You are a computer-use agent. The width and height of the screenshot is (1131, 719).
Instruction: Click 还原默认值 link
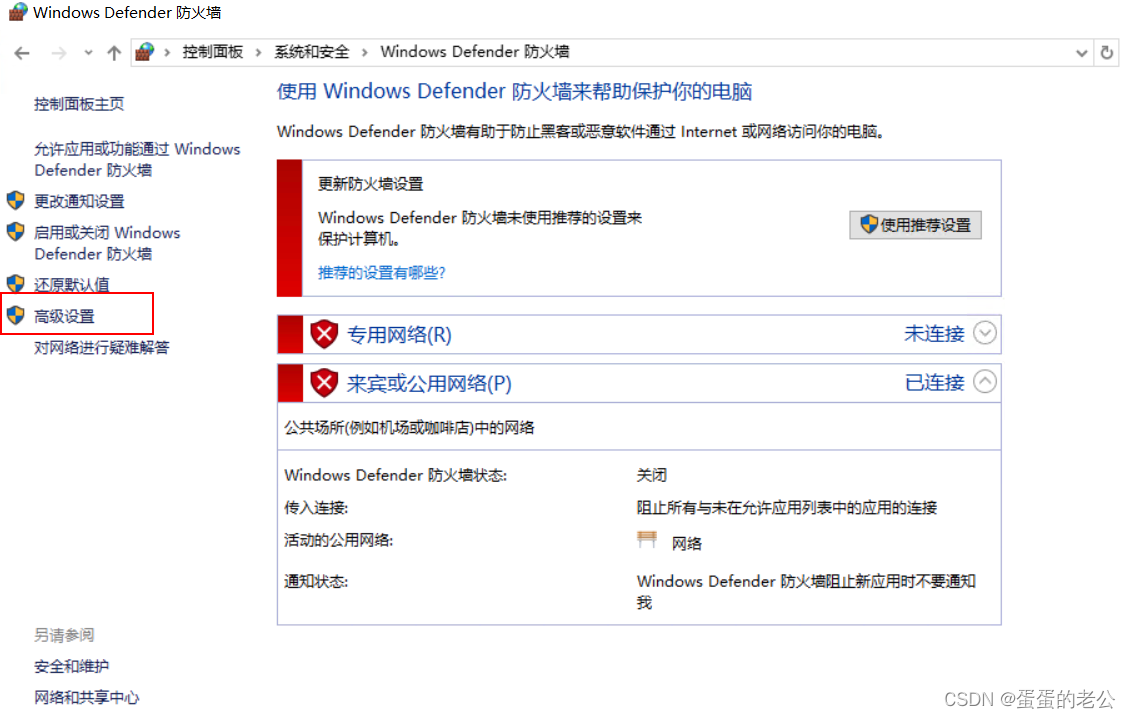click(x=71, y=285)
